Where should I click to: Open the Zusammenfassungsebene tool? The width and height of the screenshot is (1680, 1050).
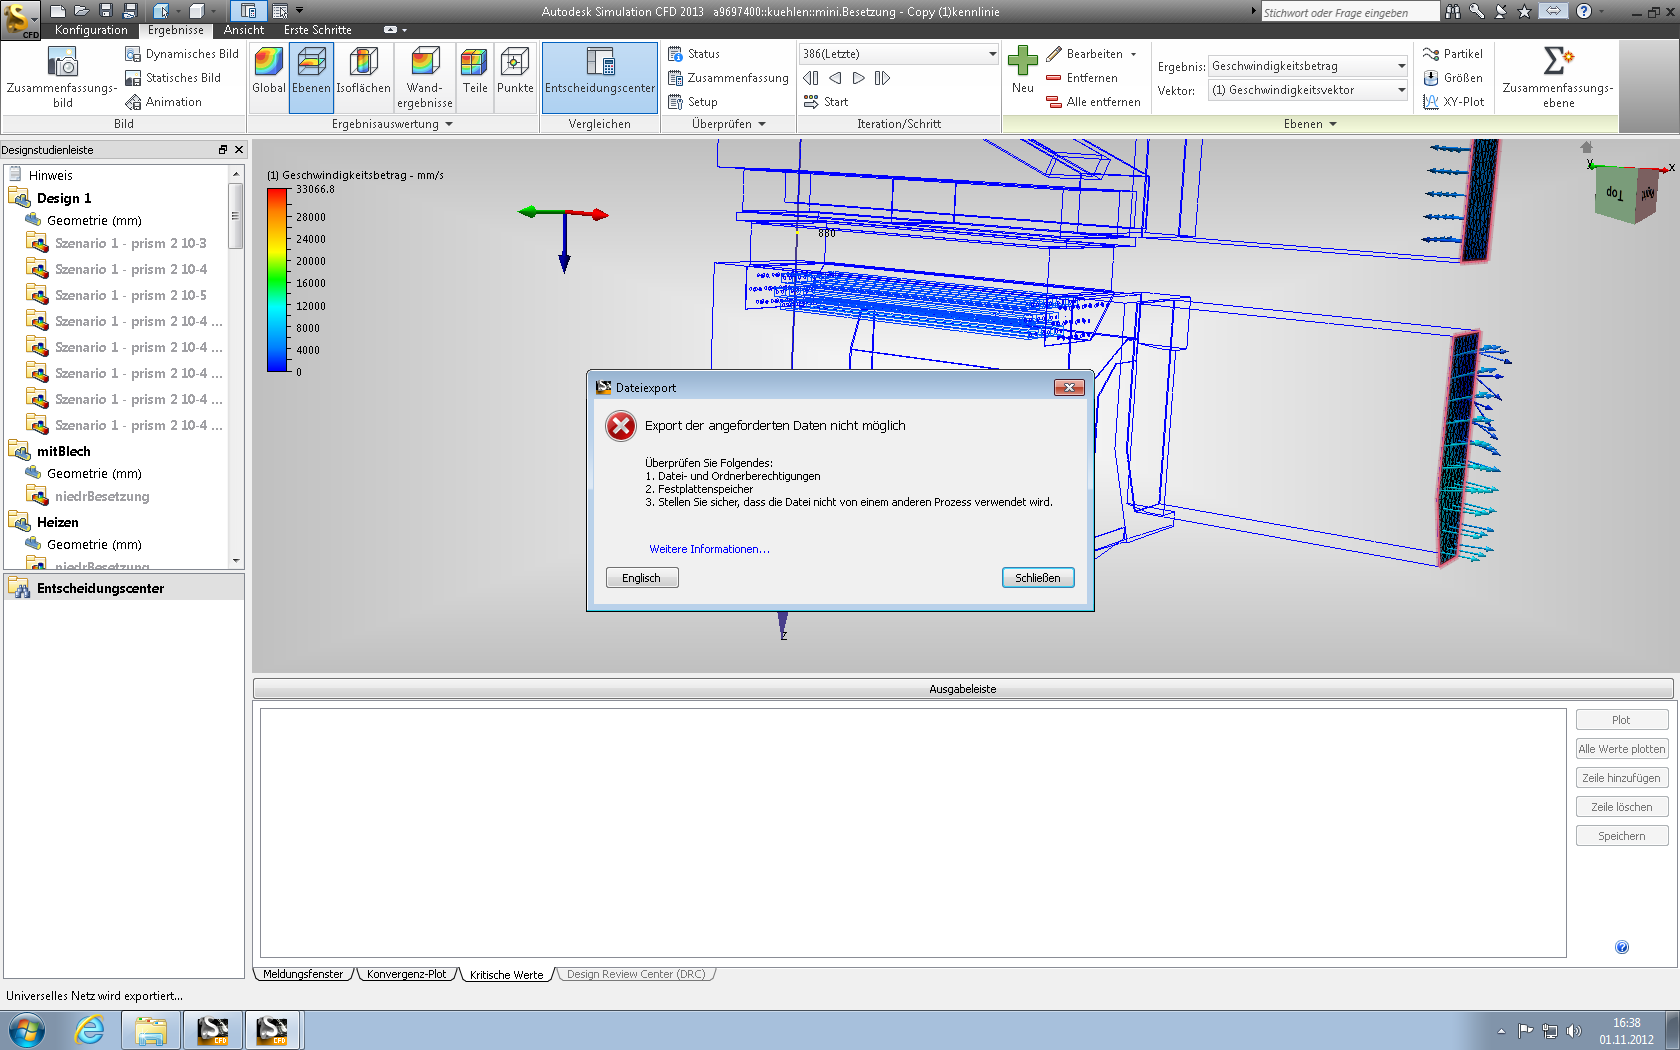click(x=1558, y=78)
